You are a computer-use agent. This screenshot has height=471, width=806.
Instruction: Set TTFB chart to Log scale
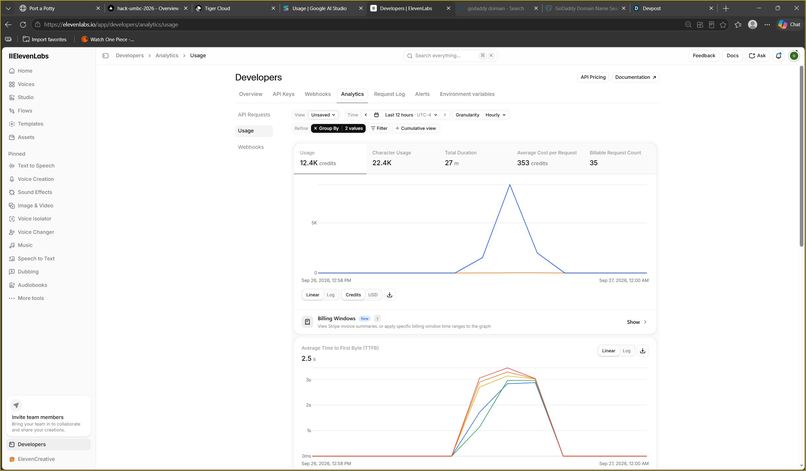(x=627, y=351)
